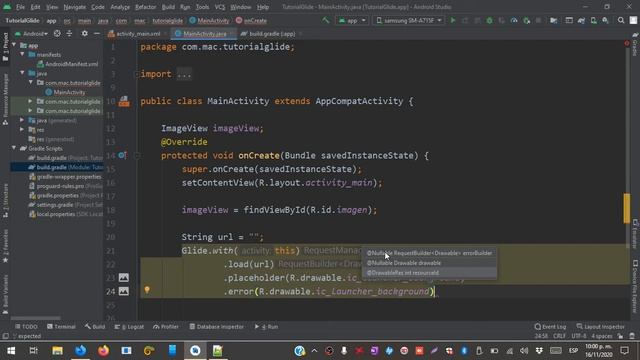Click the related XML file gutter icon at line 10

(x=124, y=101)
